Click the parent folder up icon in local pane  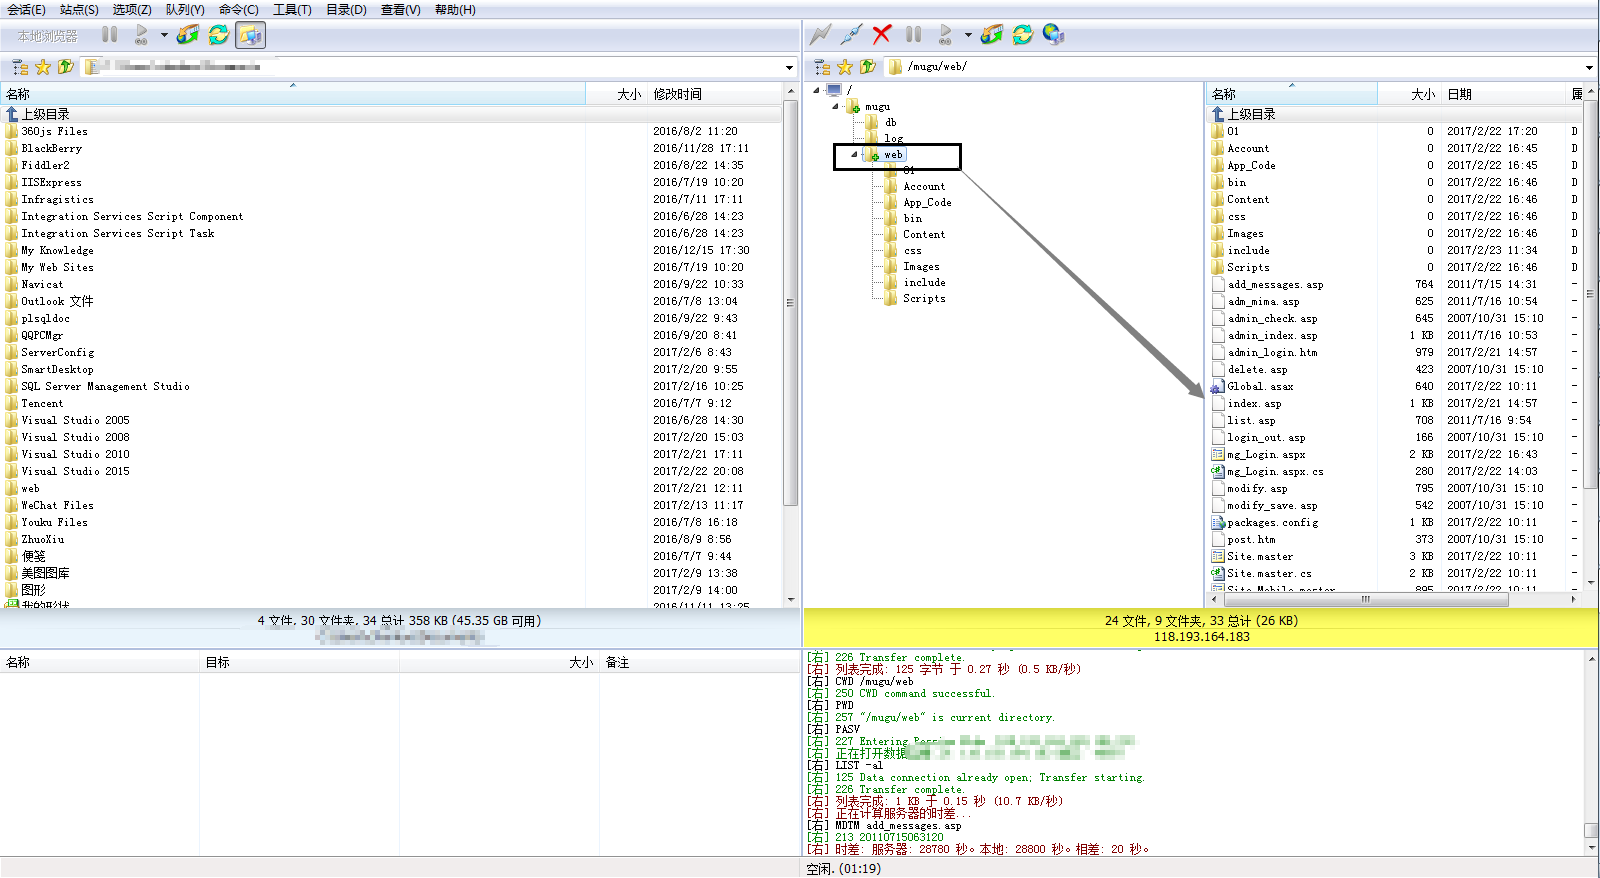66,67
